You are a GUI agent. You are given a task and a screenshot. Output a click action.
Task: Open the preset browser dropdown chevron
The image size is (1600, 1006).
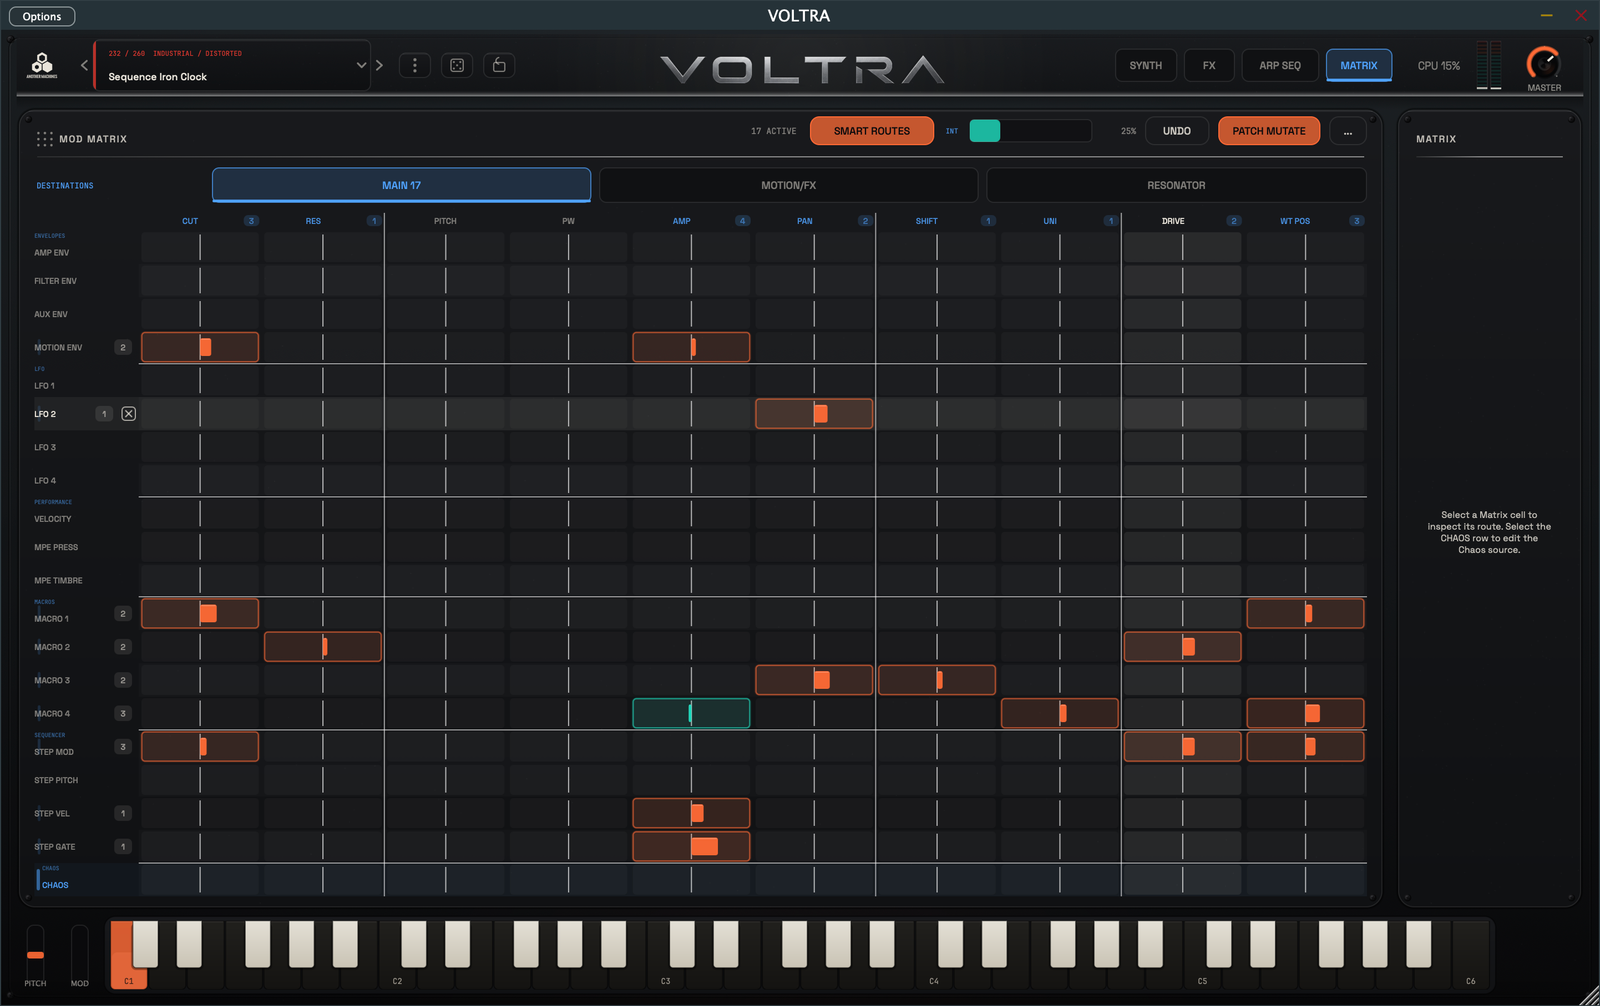coord(361,65)
